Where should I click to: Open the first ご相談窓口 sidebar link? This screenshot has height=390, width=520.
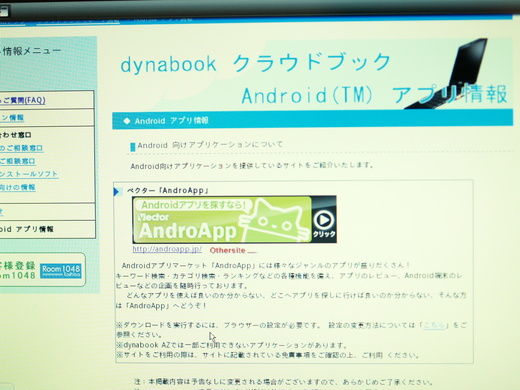pyautogui.click(x=21, y=148)
